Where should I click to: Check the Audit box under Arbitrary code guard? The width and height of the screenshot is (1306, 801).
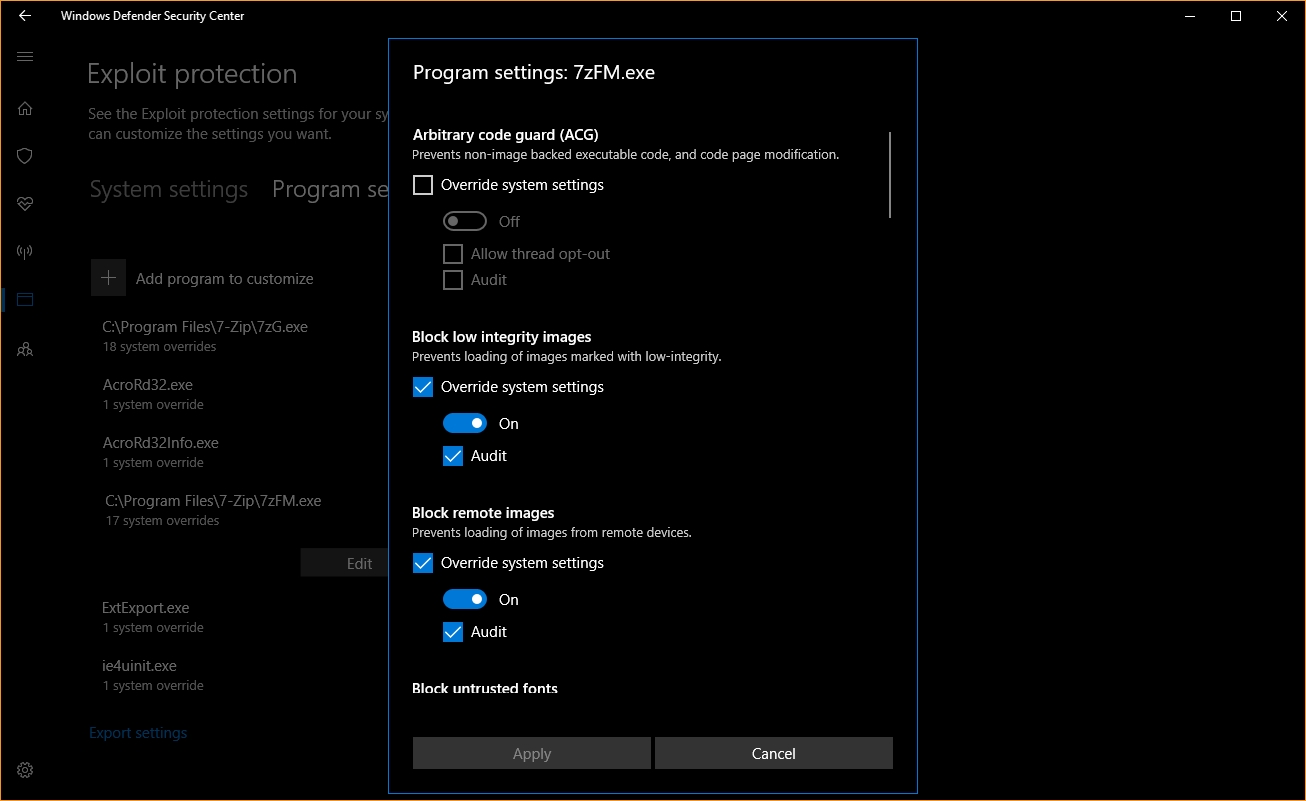pos(453,280)
